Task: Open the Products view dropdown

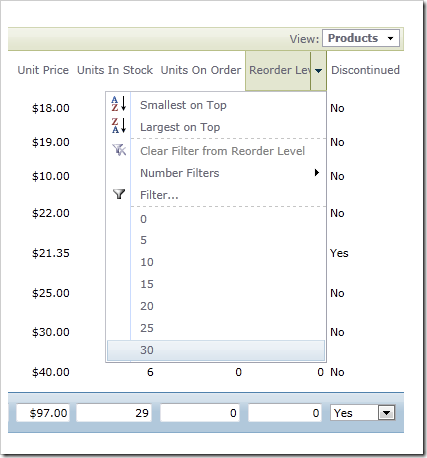Action: coord(361,38)
